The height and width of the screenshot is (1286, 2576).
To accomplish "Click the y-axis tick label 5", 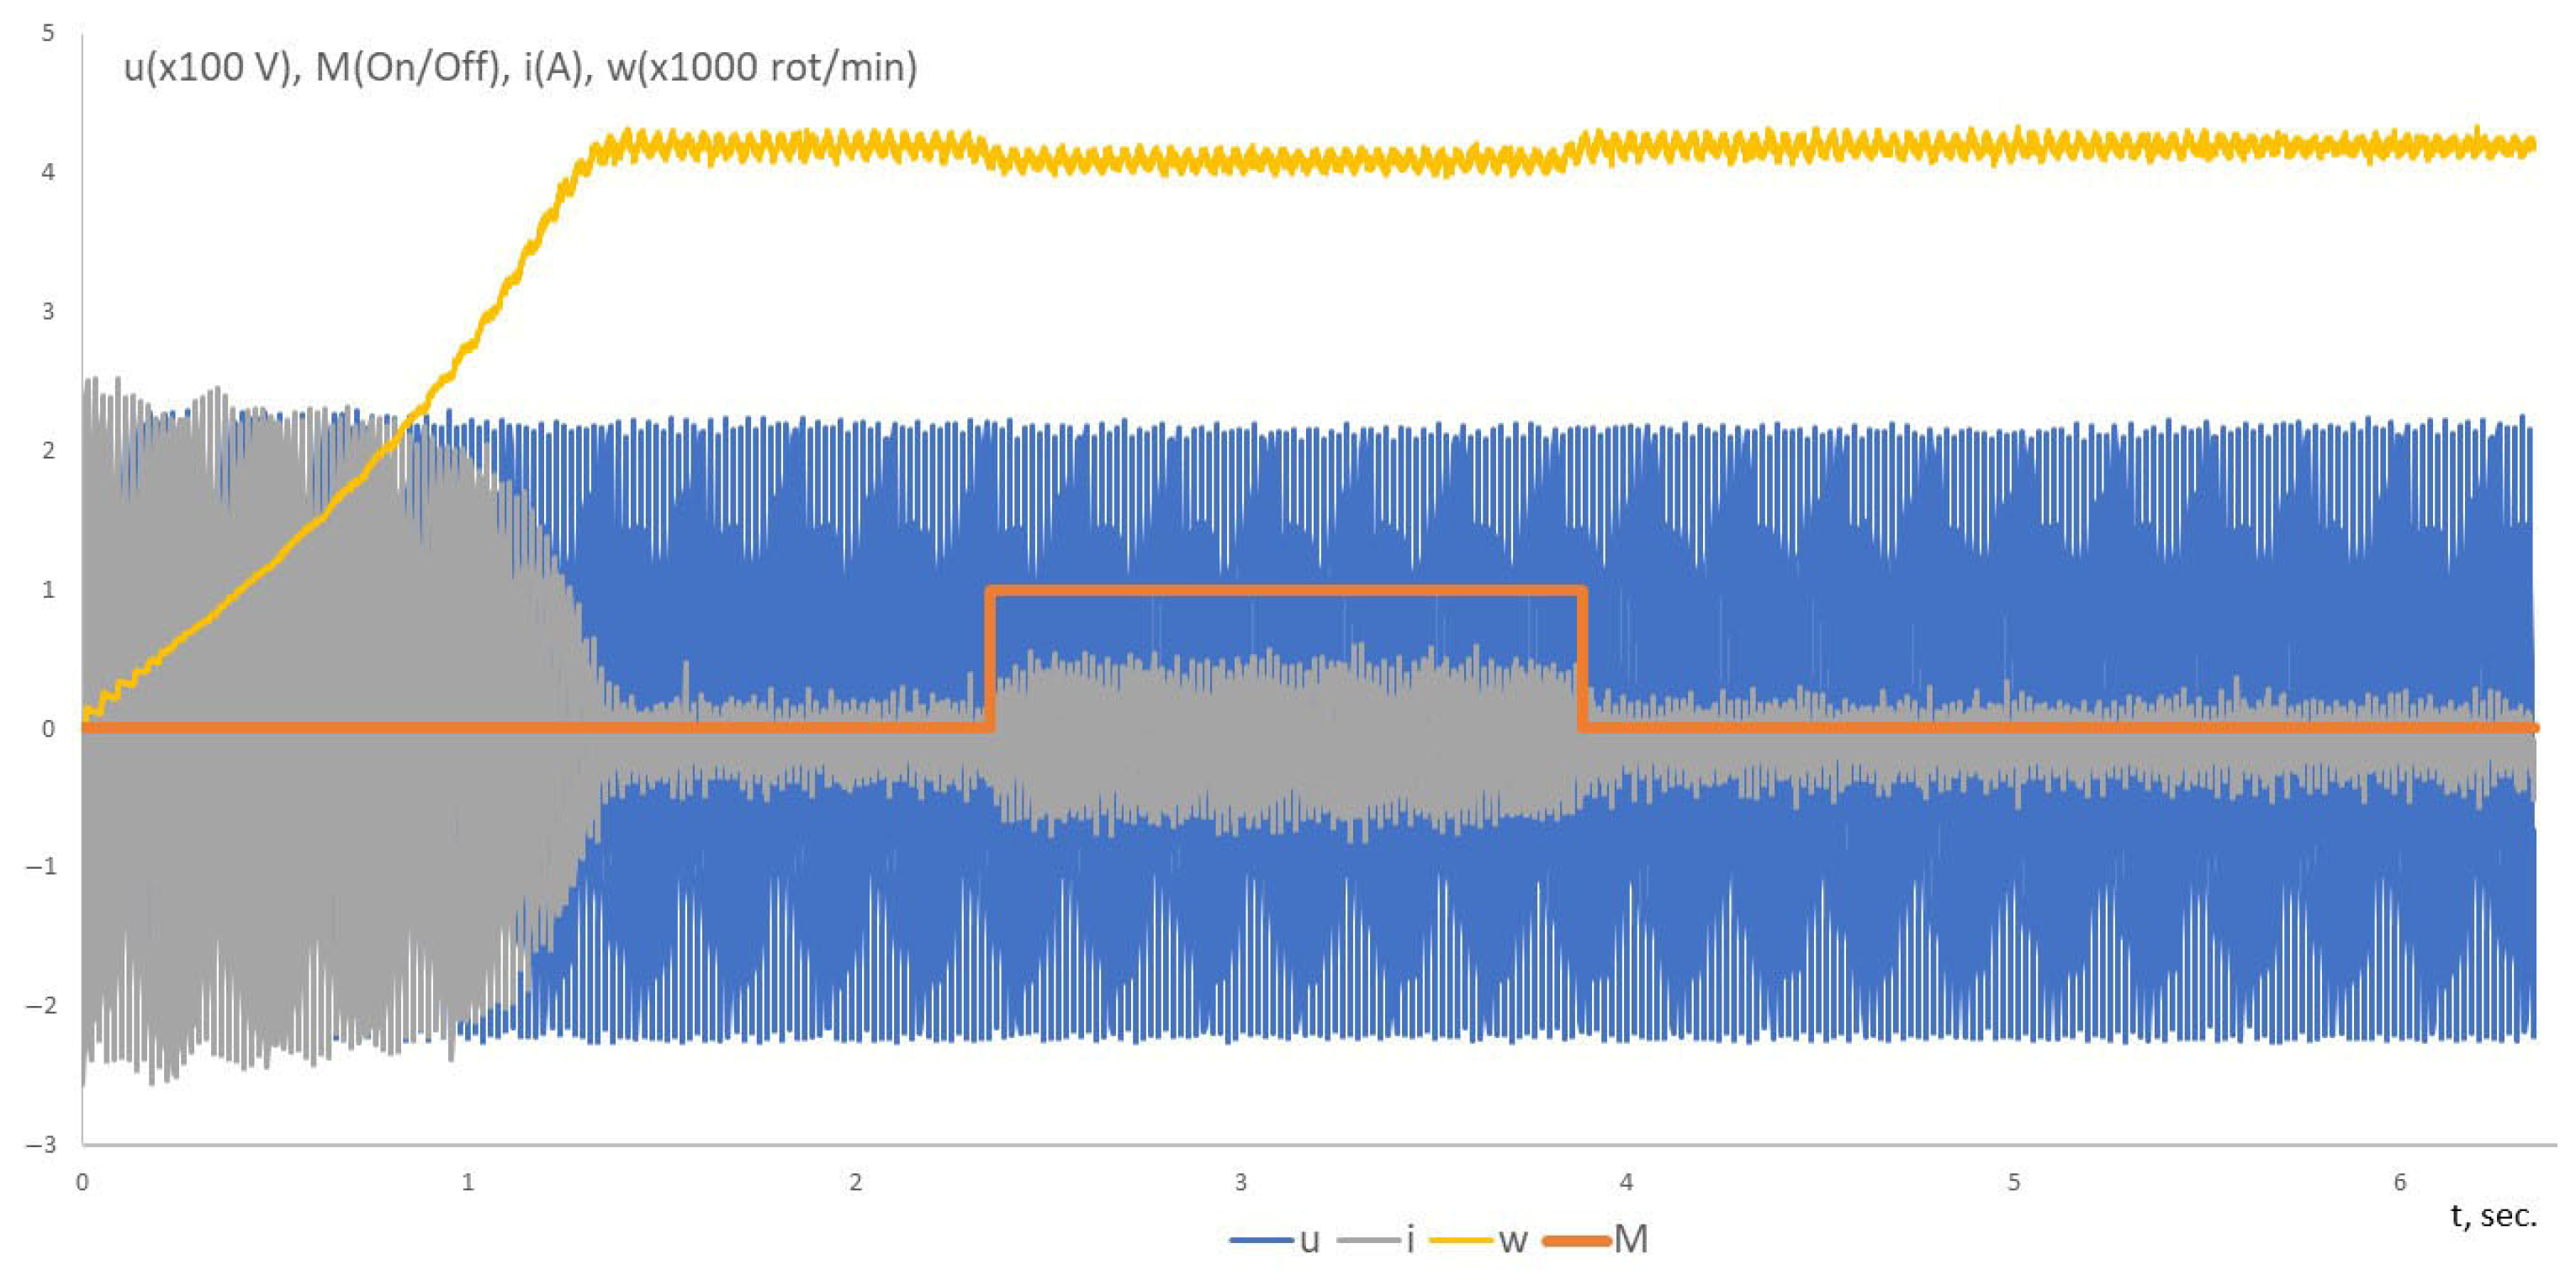I will tap(48, 33).
